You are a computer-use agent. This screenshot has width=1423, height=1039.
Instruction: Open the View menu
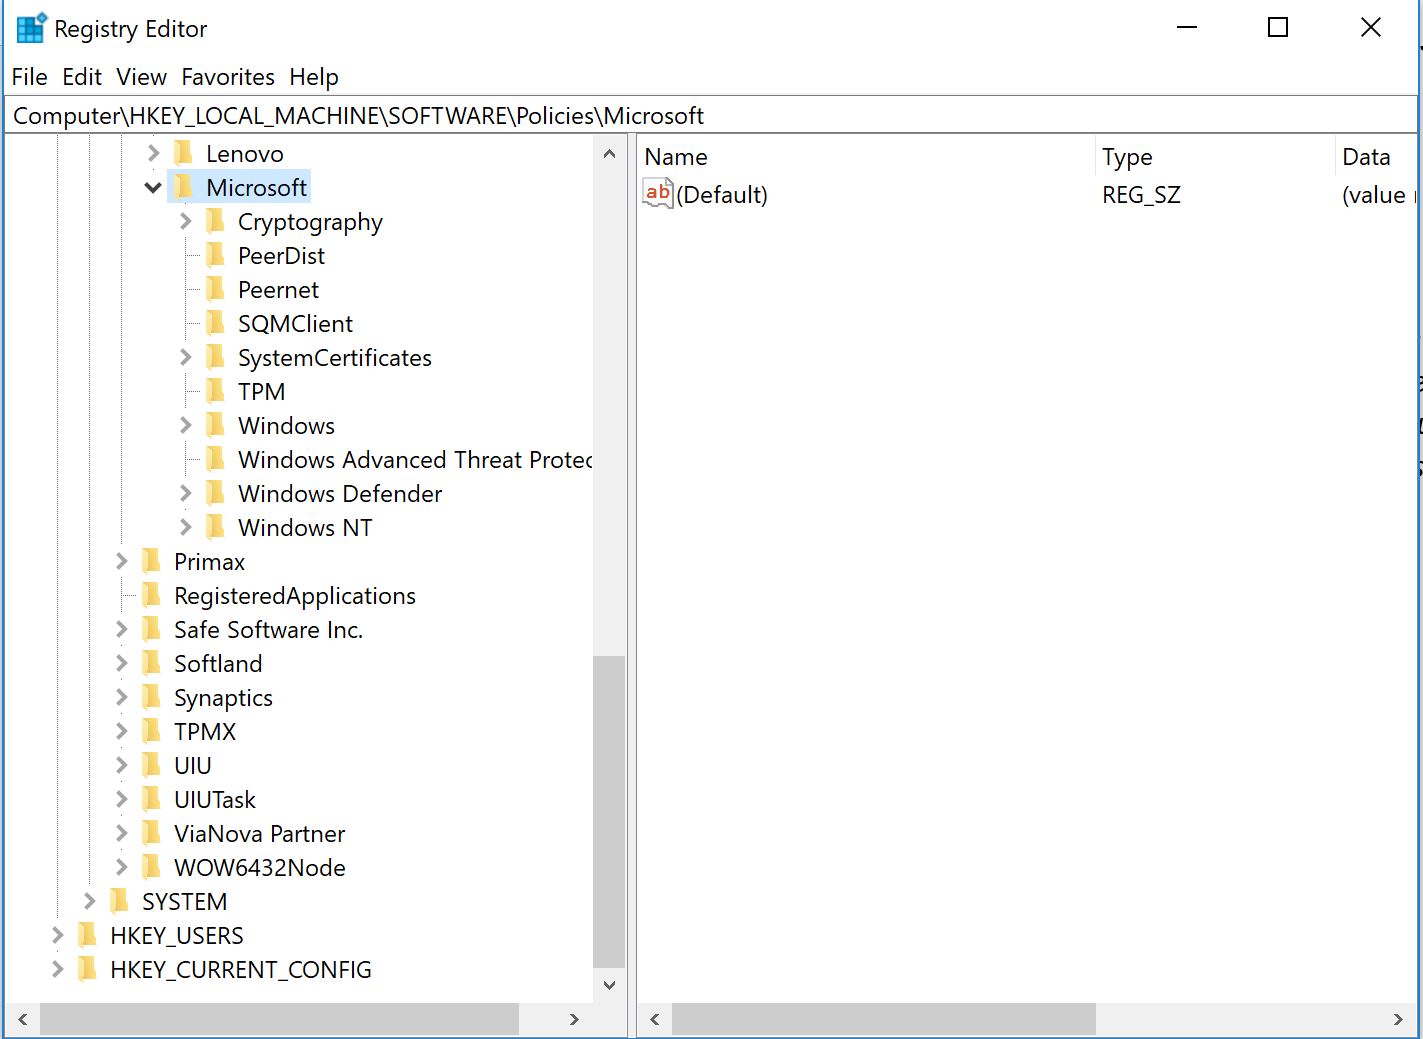pyautogui.click(x=141, y=77)
